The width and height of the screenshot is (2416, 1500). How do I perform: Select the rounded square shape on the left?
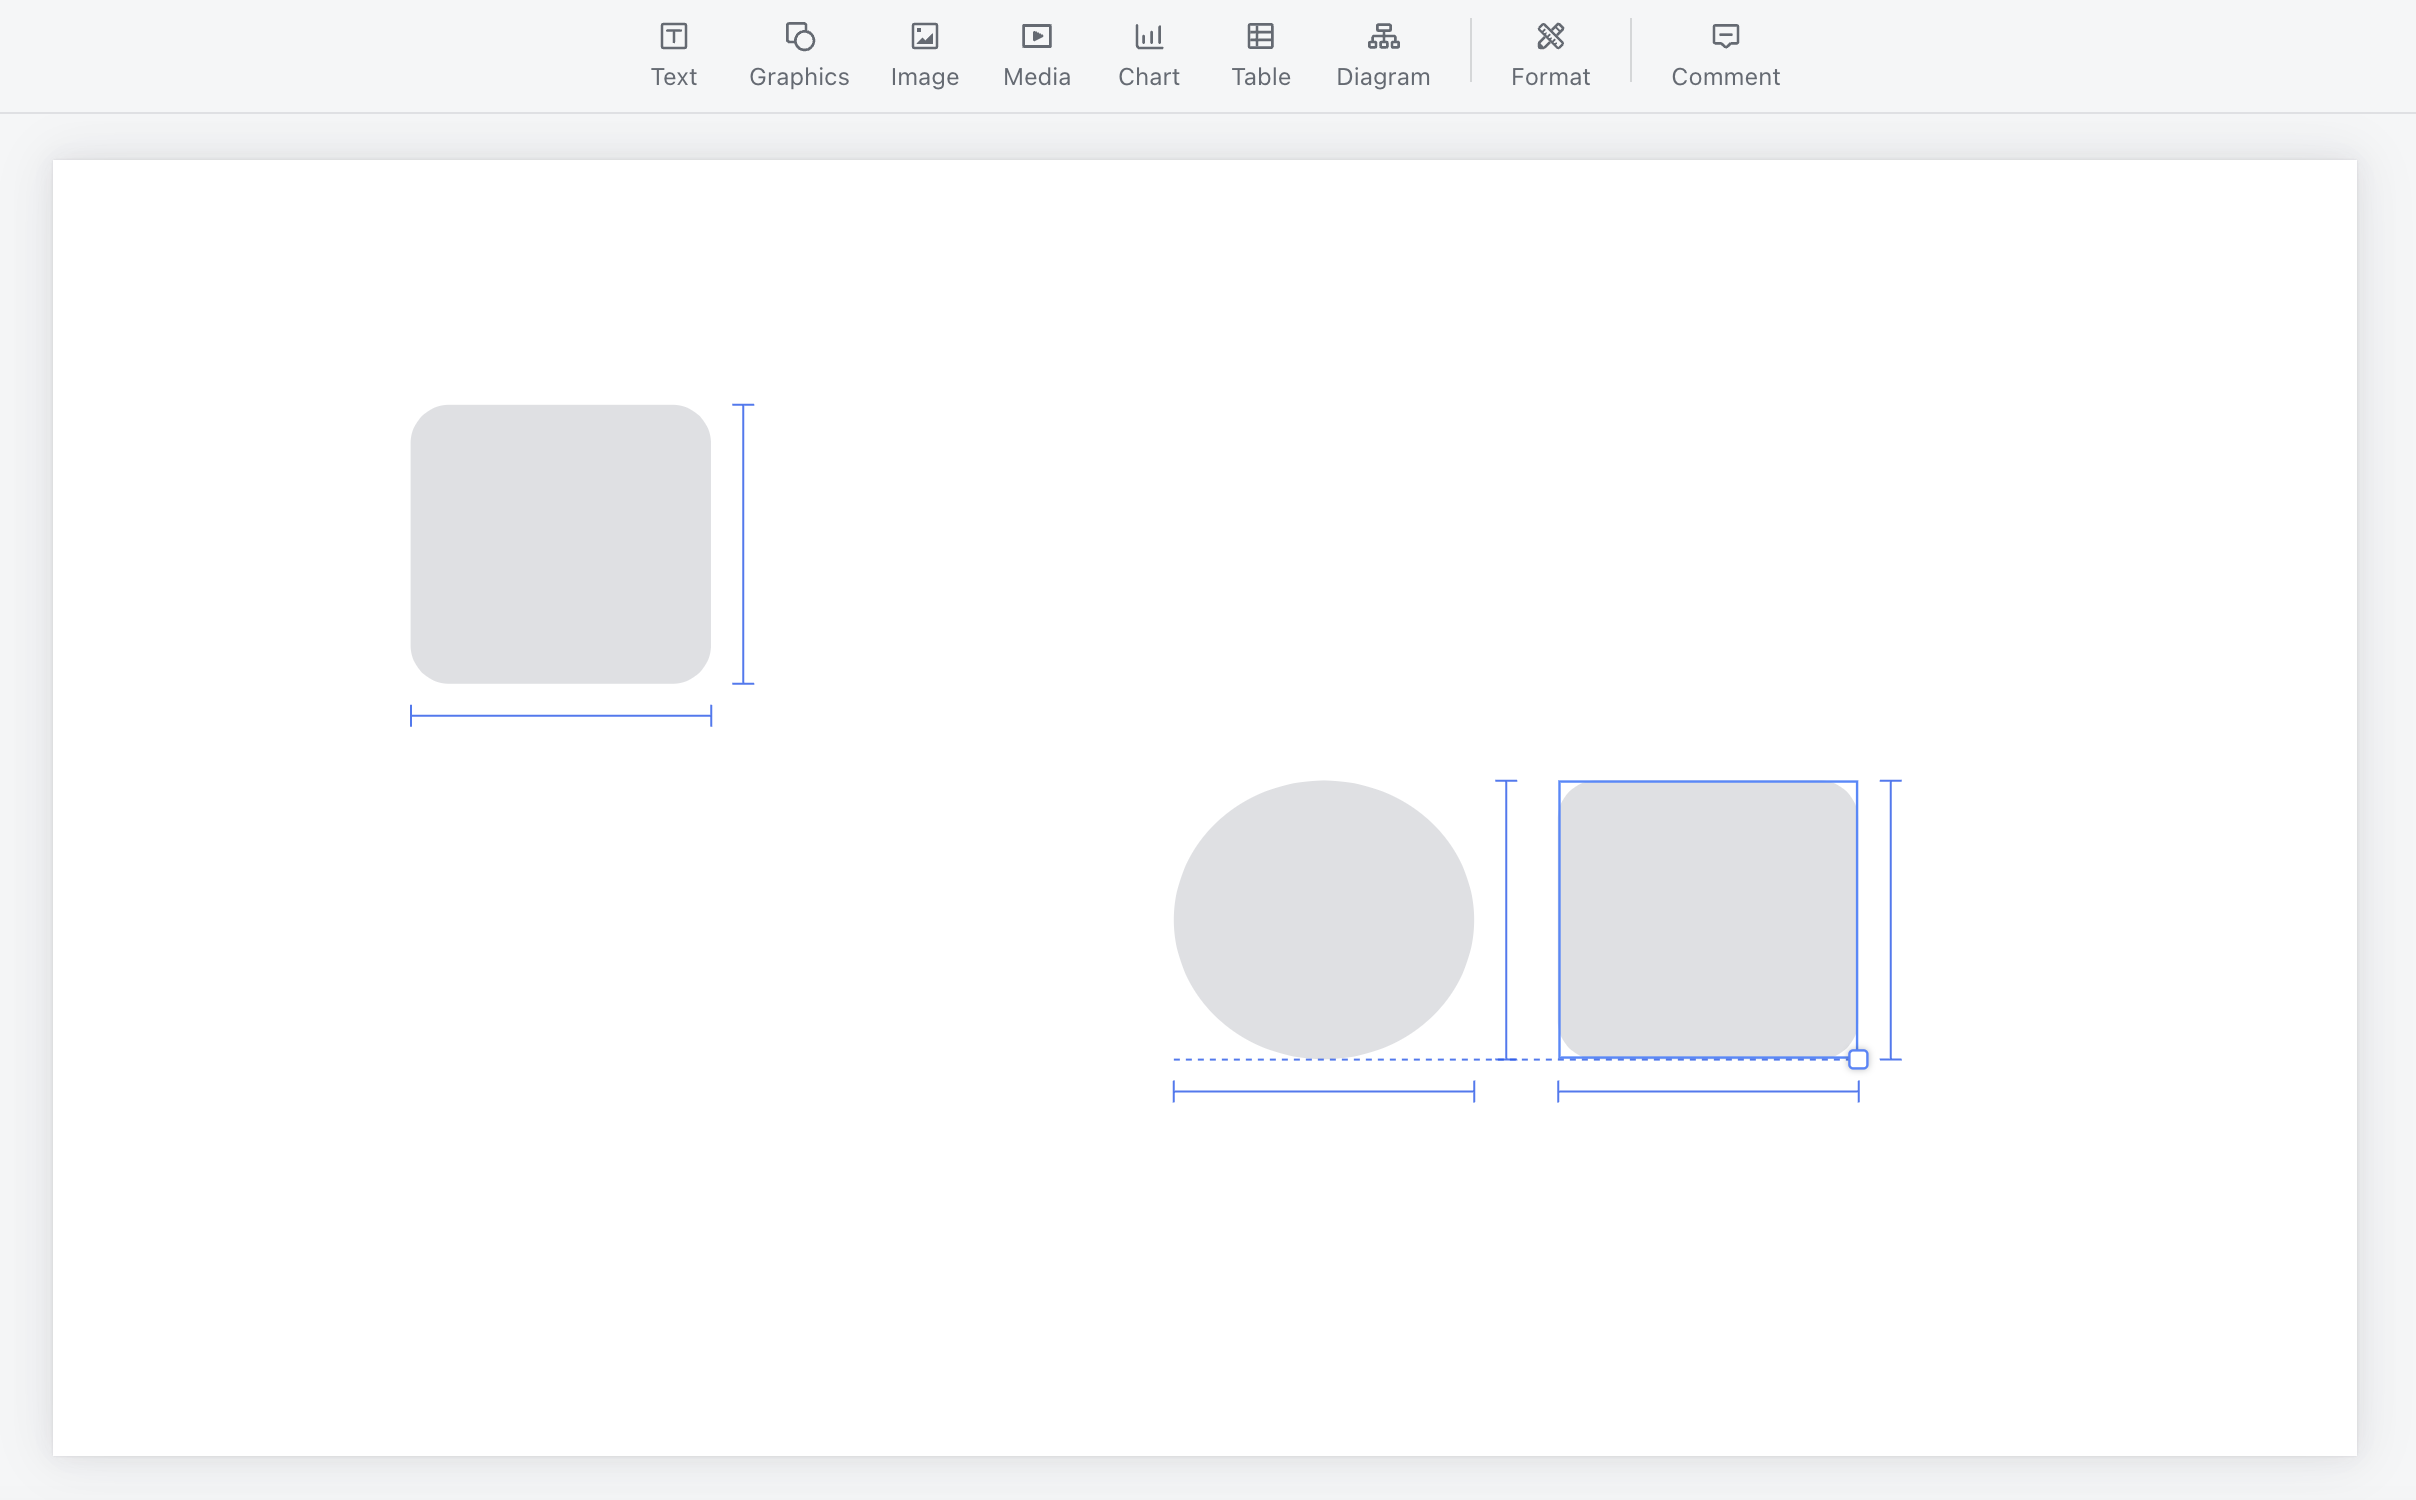pos(560,545)
